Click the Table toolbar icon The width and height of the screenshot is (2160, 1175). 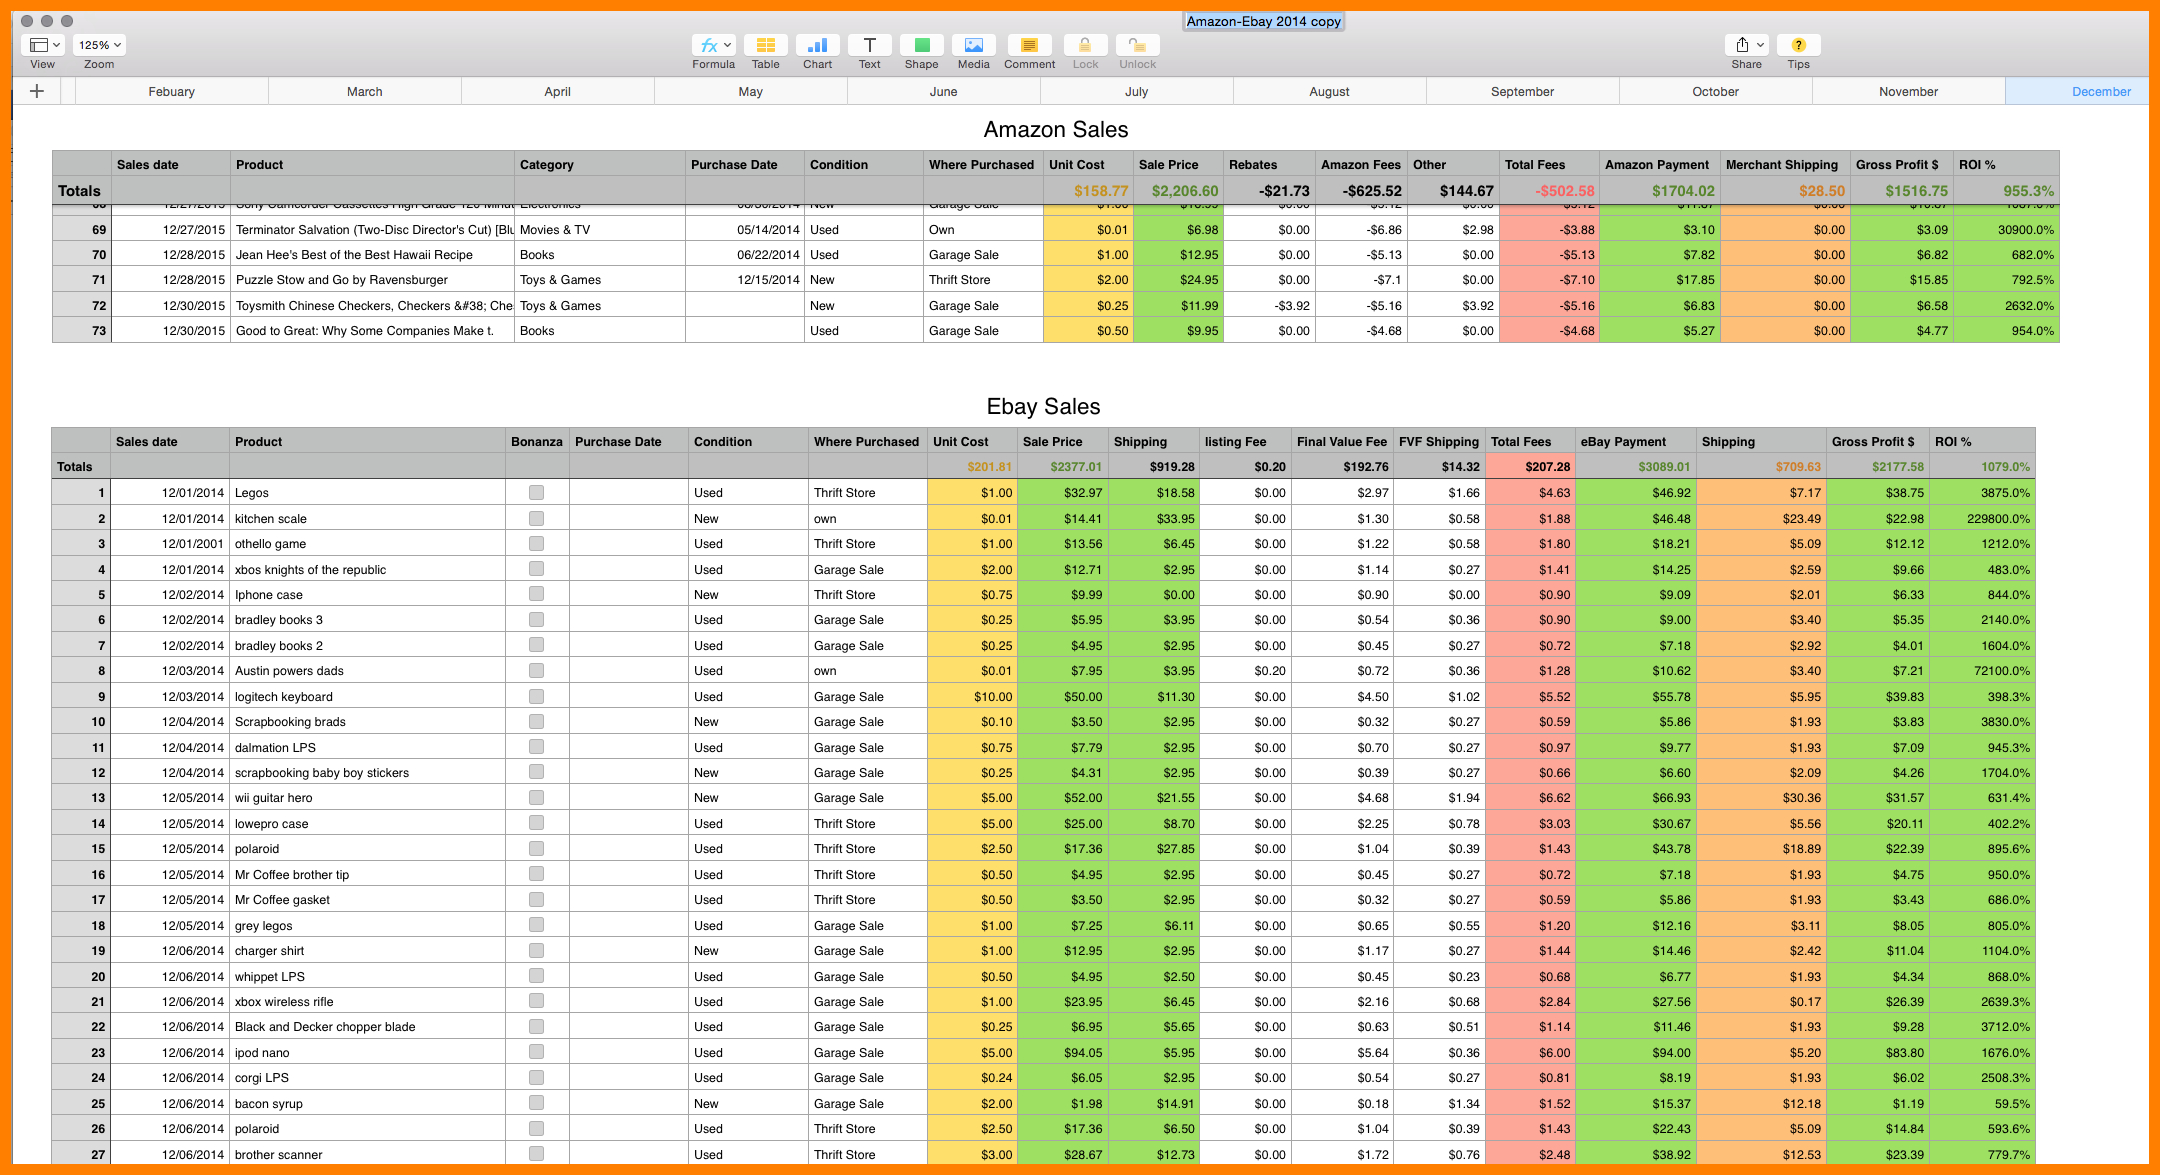click(x=765, y=45)
